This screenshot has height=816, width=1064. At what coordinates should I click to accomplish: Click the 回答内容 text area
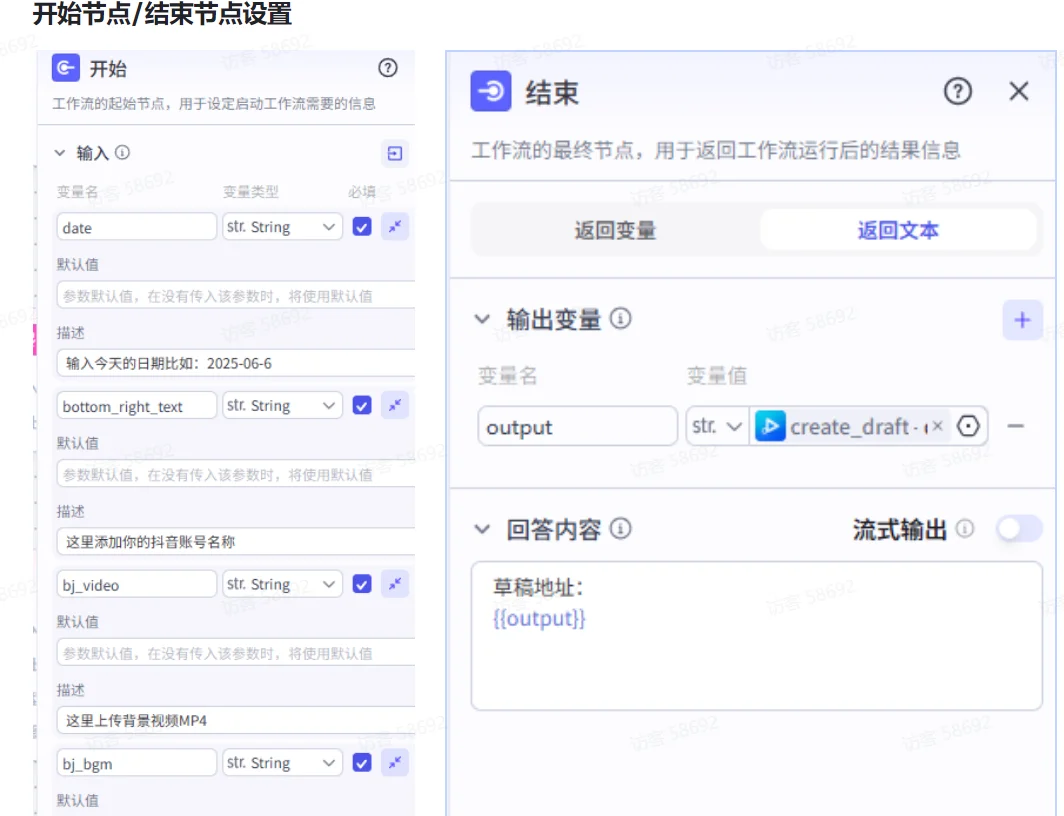pos(757,636)
